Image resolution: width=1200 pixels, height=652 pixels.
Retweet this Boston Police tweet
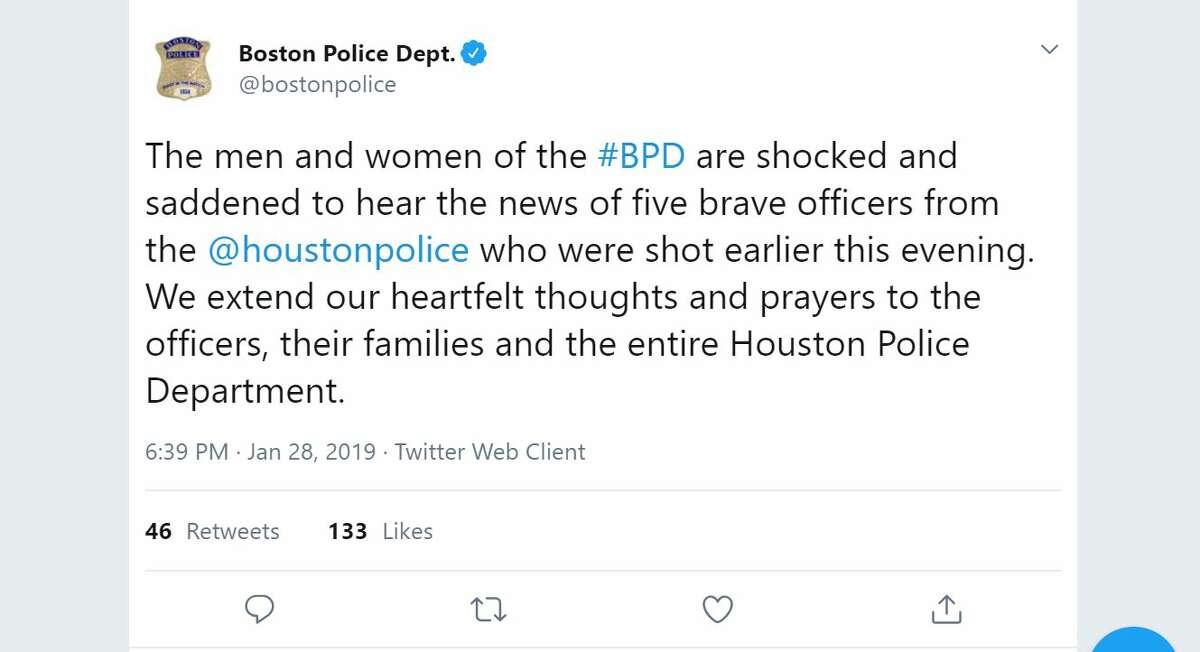(x=489, y=609)
